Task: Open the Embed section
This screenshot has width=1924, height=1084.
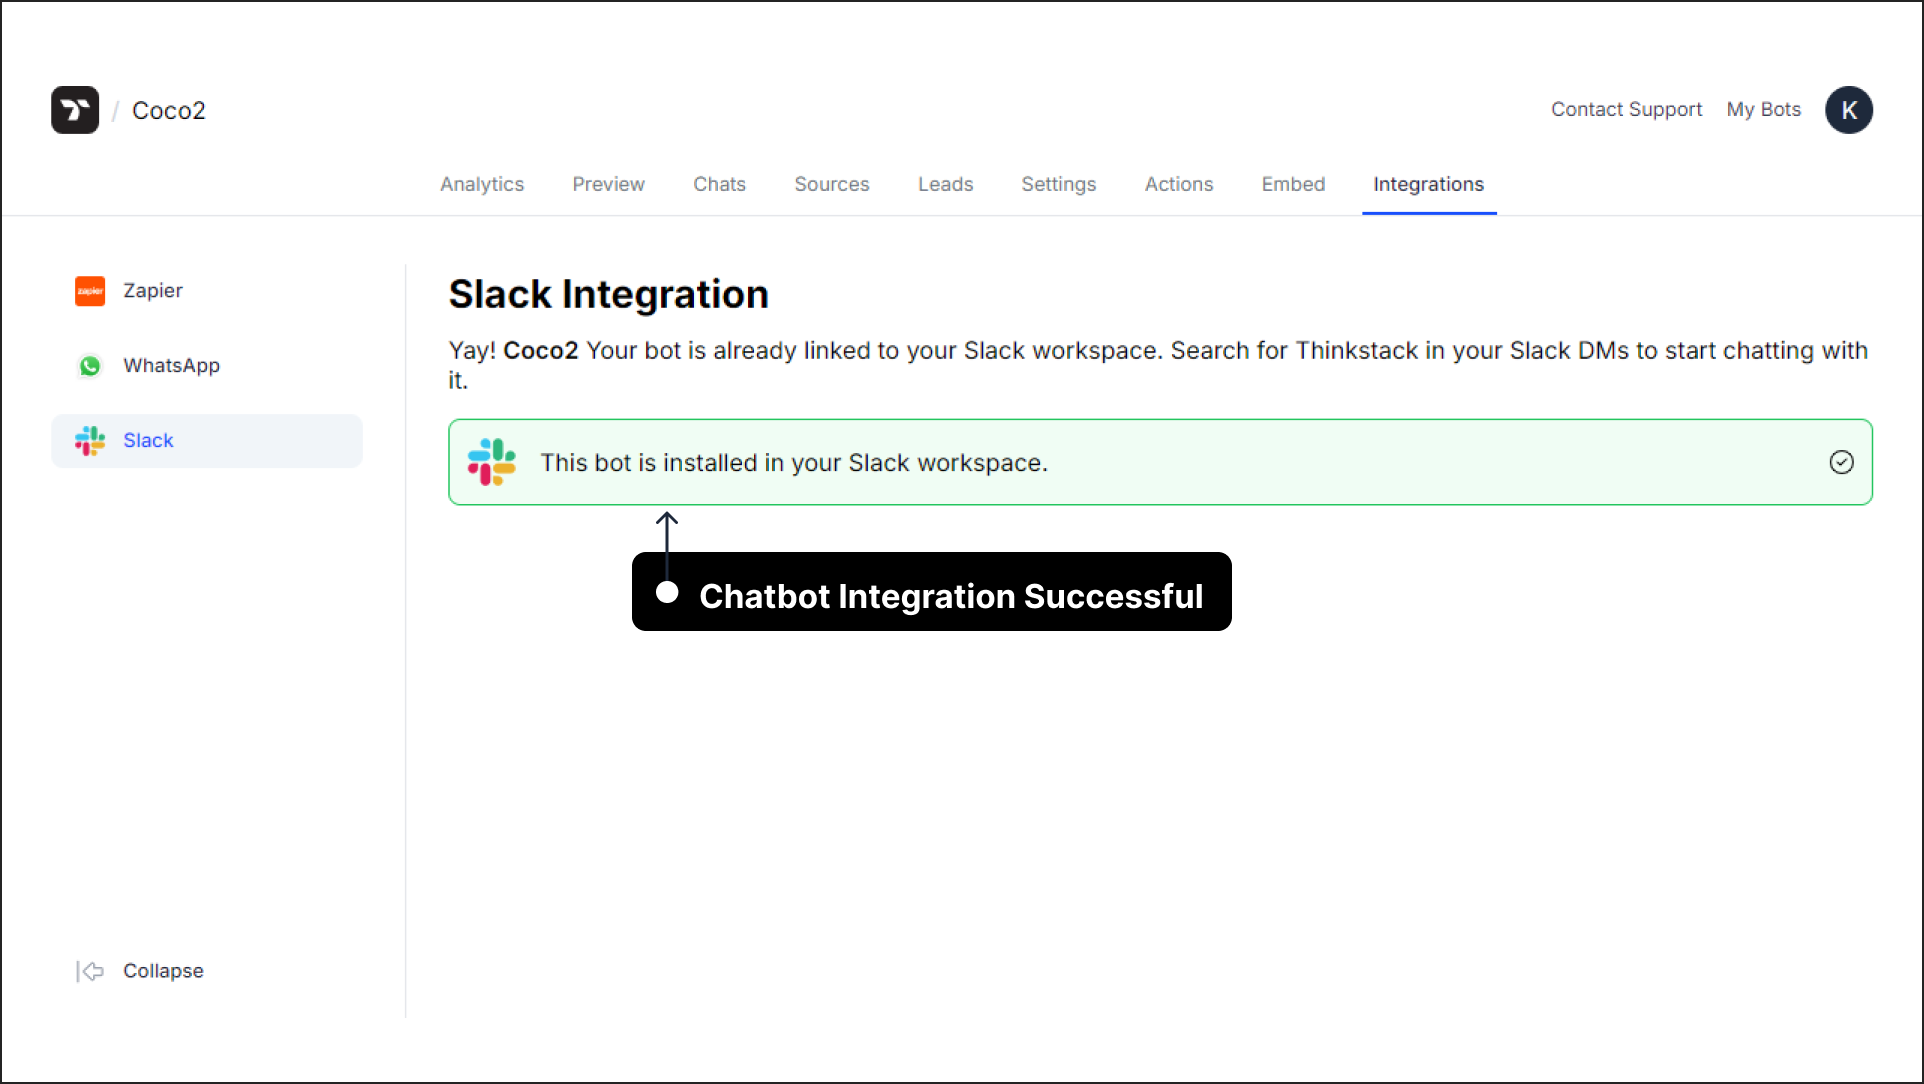Action: [1292, 184]
